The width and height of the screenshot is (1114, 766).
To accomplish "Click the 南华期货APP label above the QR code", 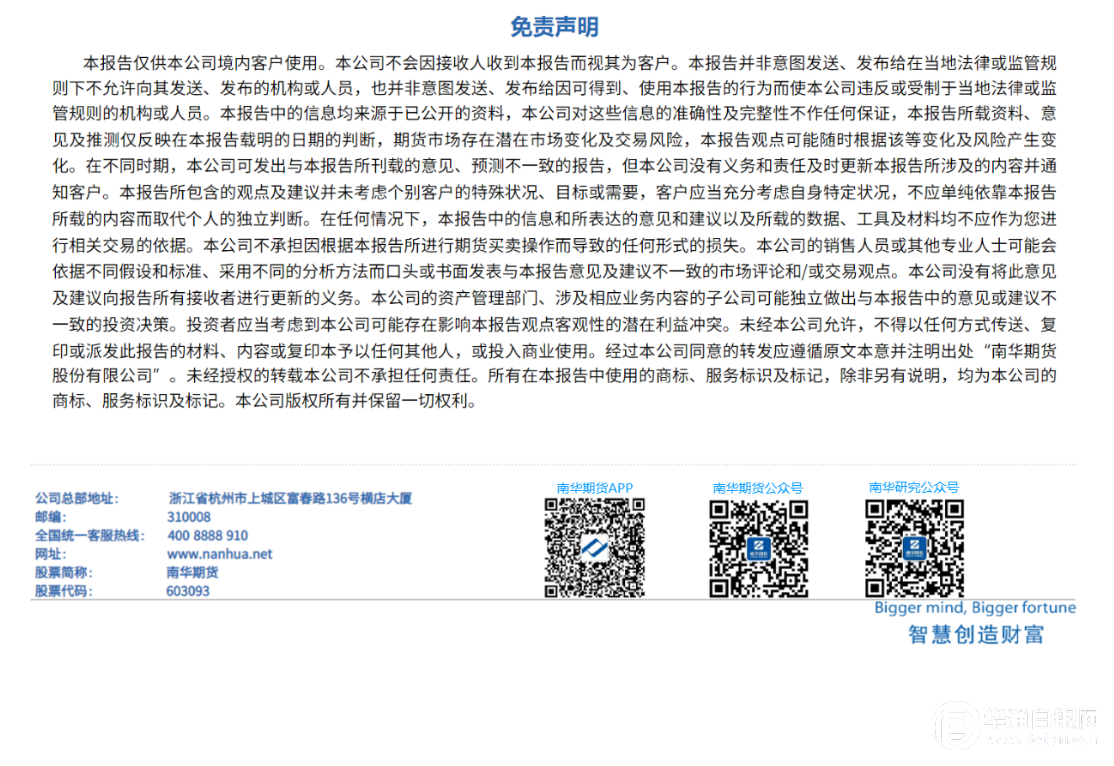I will point(594,488).
